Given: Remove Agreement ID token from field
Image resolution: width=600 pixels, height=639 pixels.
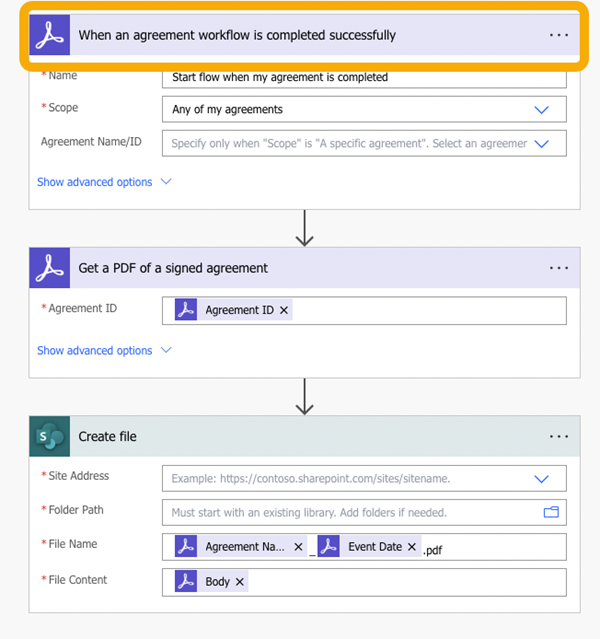Looking at the screenshot, I should (x=284, y=311).
